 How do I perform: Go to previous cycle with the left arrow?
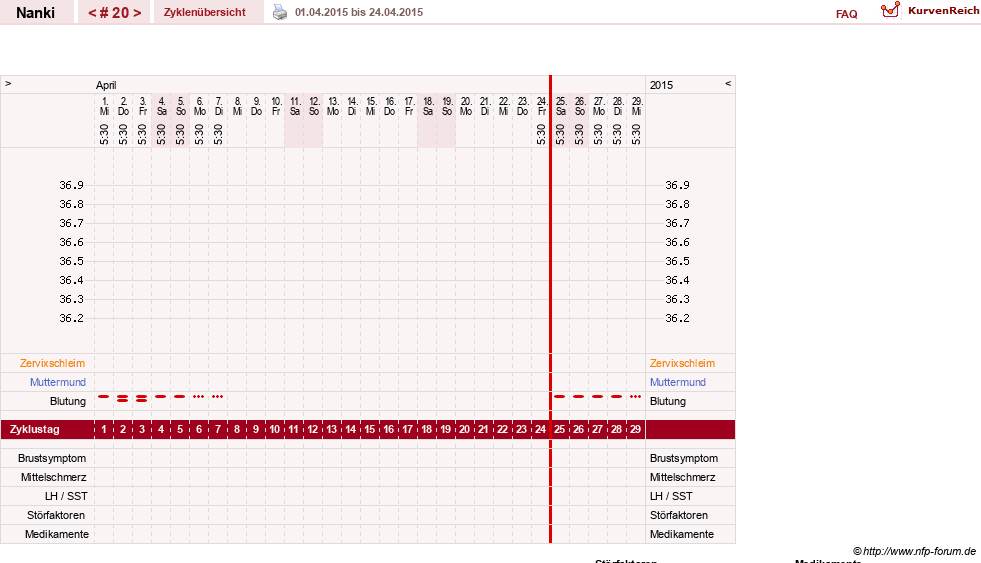click(92, 13)
